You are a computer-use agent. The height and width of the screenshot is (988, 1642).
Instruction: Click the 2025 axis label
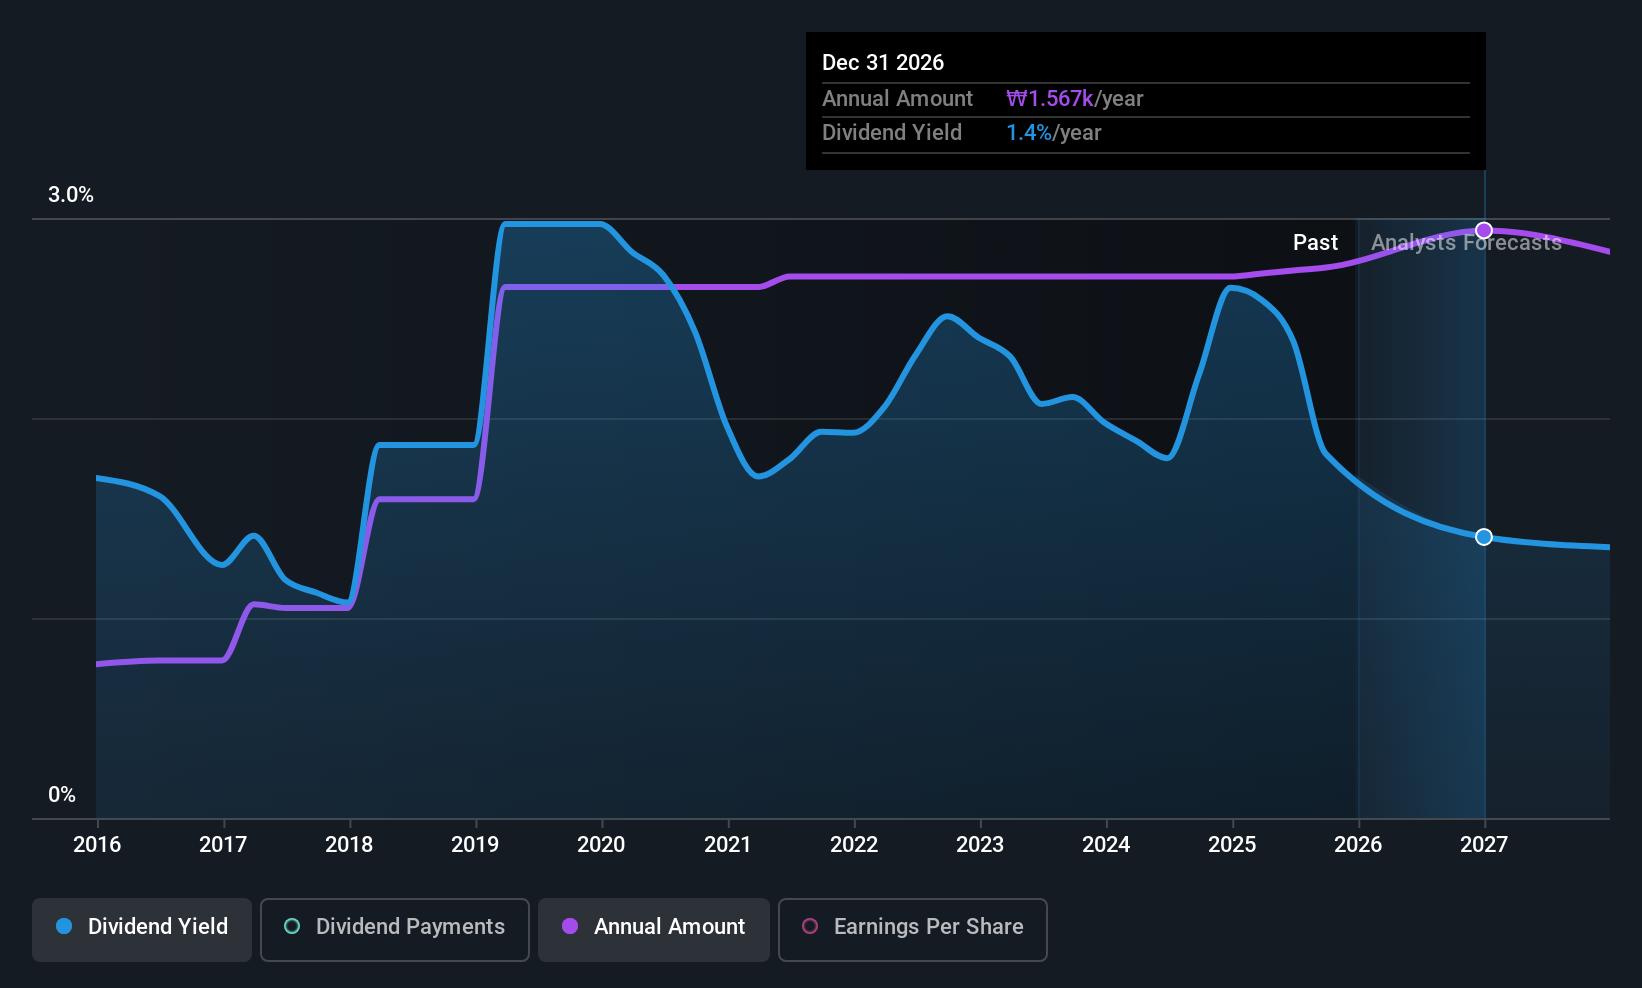1232,845
